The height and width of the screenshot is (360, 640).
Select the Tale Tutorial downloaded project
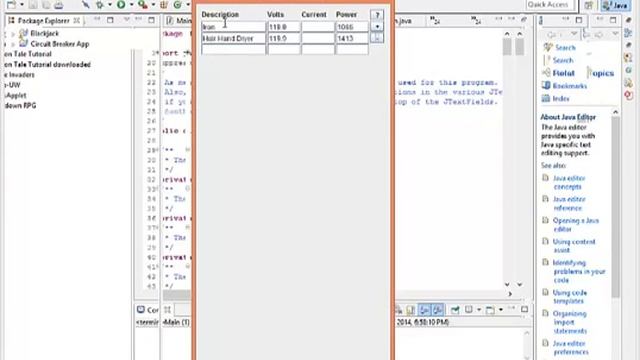pos(47,64)
